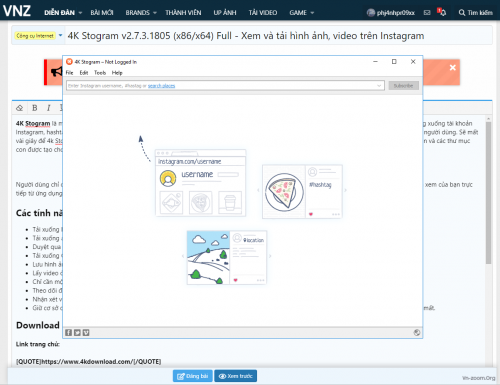Click the megaphone icon on notice
The width and height of the screenshot is (500, 385).
56,72
